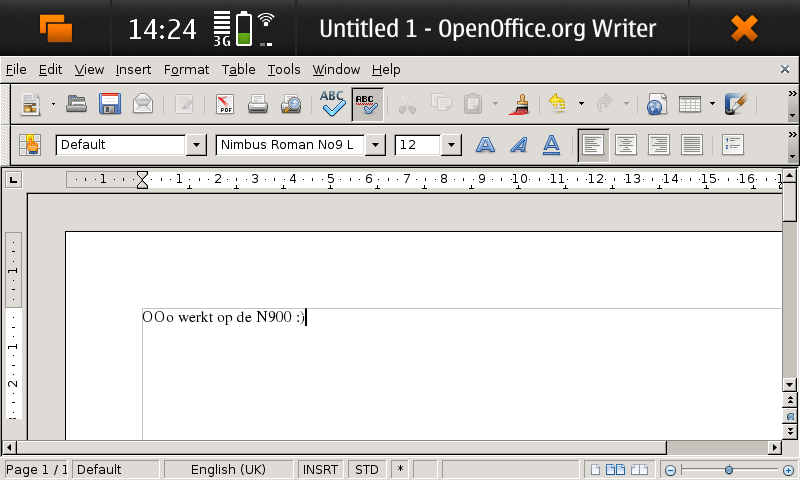Select book view layout icon
This screenshot has height=480, width=800.
pyautogui.click(x=639, y=469)
